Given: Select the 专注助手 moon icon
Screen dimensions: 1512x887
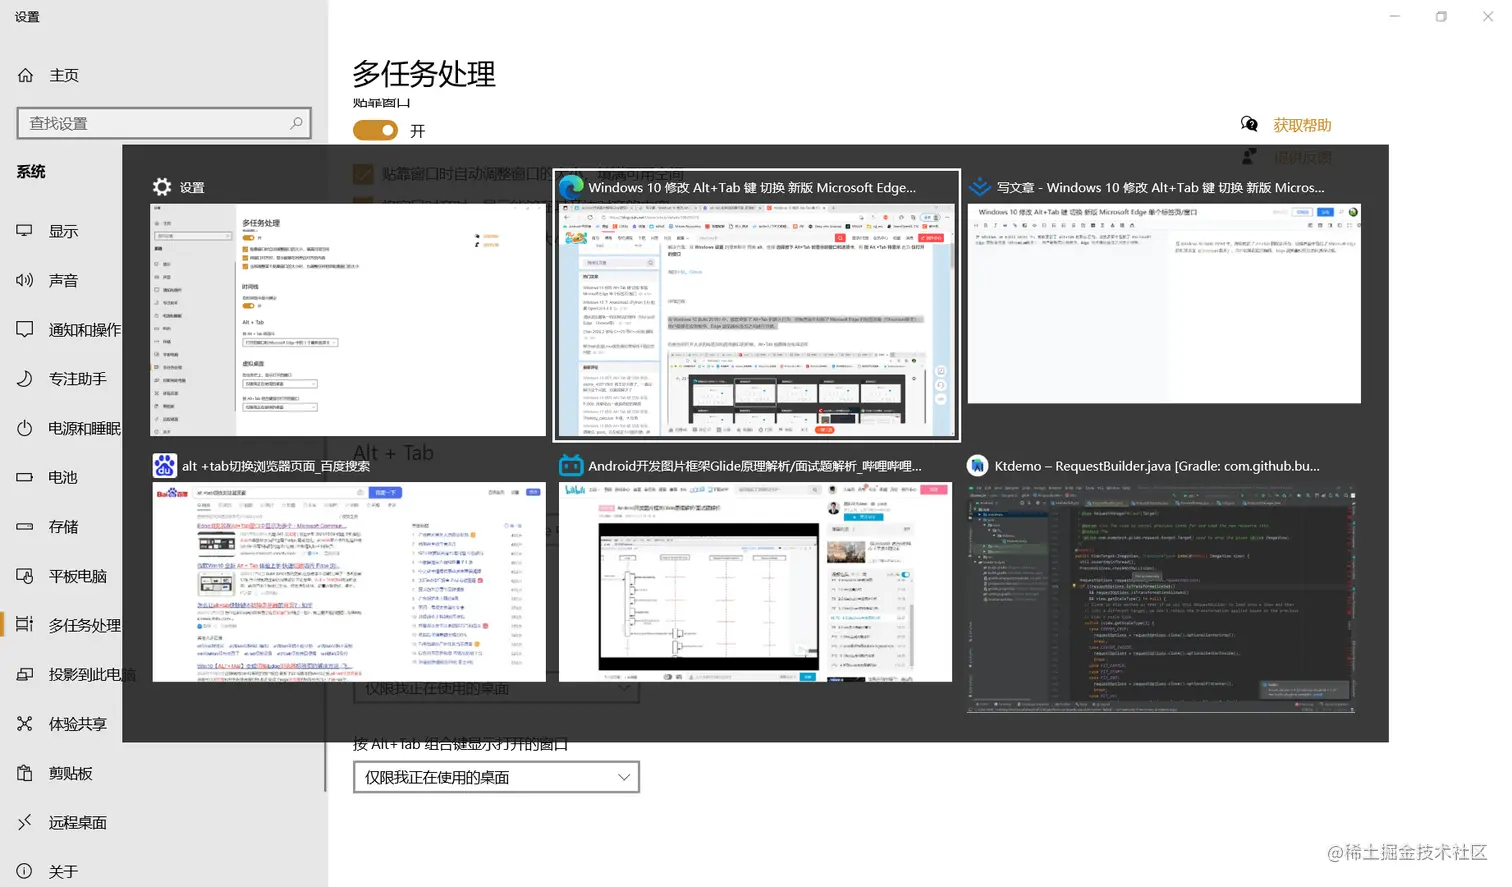Looking at the screenshot, I should click(25, 379).
